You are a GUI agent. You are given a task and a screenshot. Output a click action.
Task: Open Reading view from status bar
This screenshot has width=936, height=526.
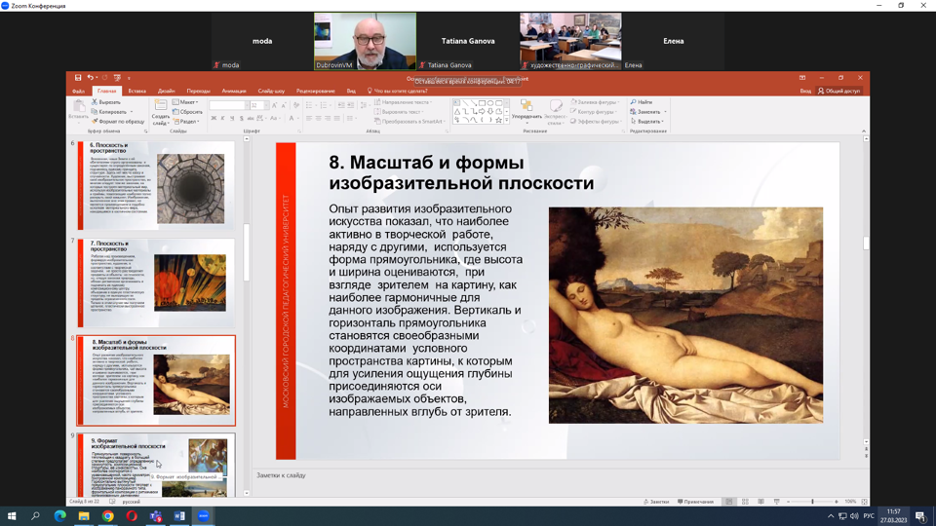761,501
